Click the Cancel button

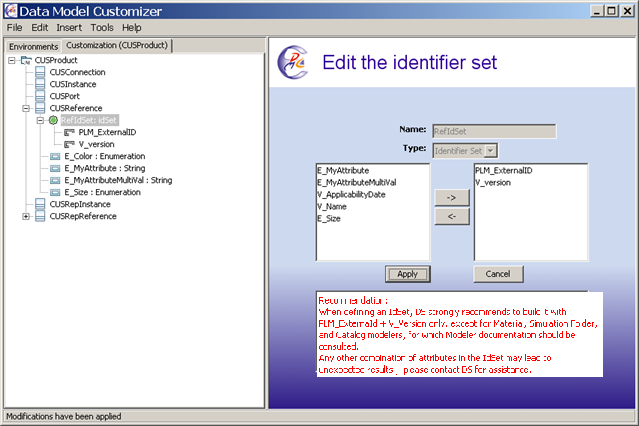[x=498, y=274]
